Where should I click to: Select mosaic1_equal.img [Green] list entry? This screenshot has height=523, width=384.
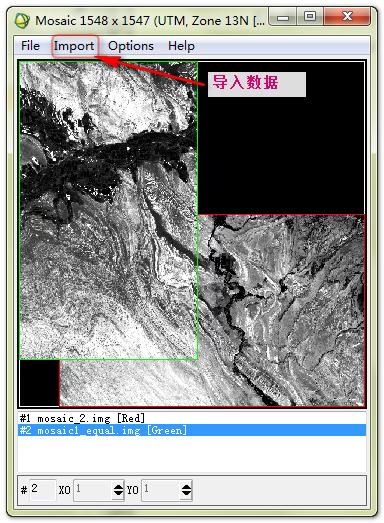pos(192,430)
